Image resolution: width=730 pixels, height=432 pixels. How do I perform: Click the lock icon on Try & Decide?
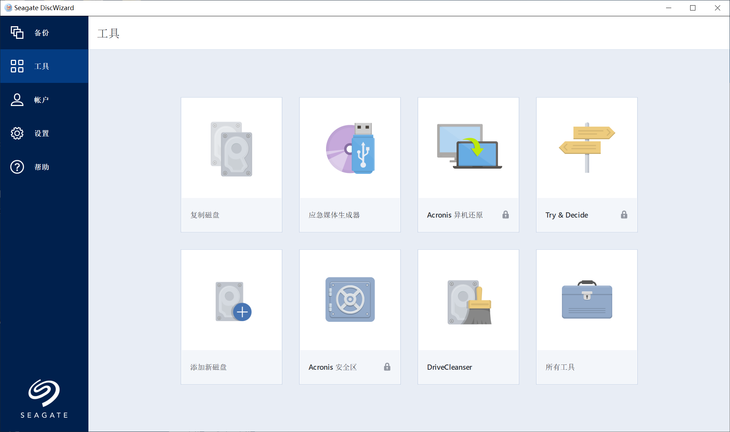point(624,215)
